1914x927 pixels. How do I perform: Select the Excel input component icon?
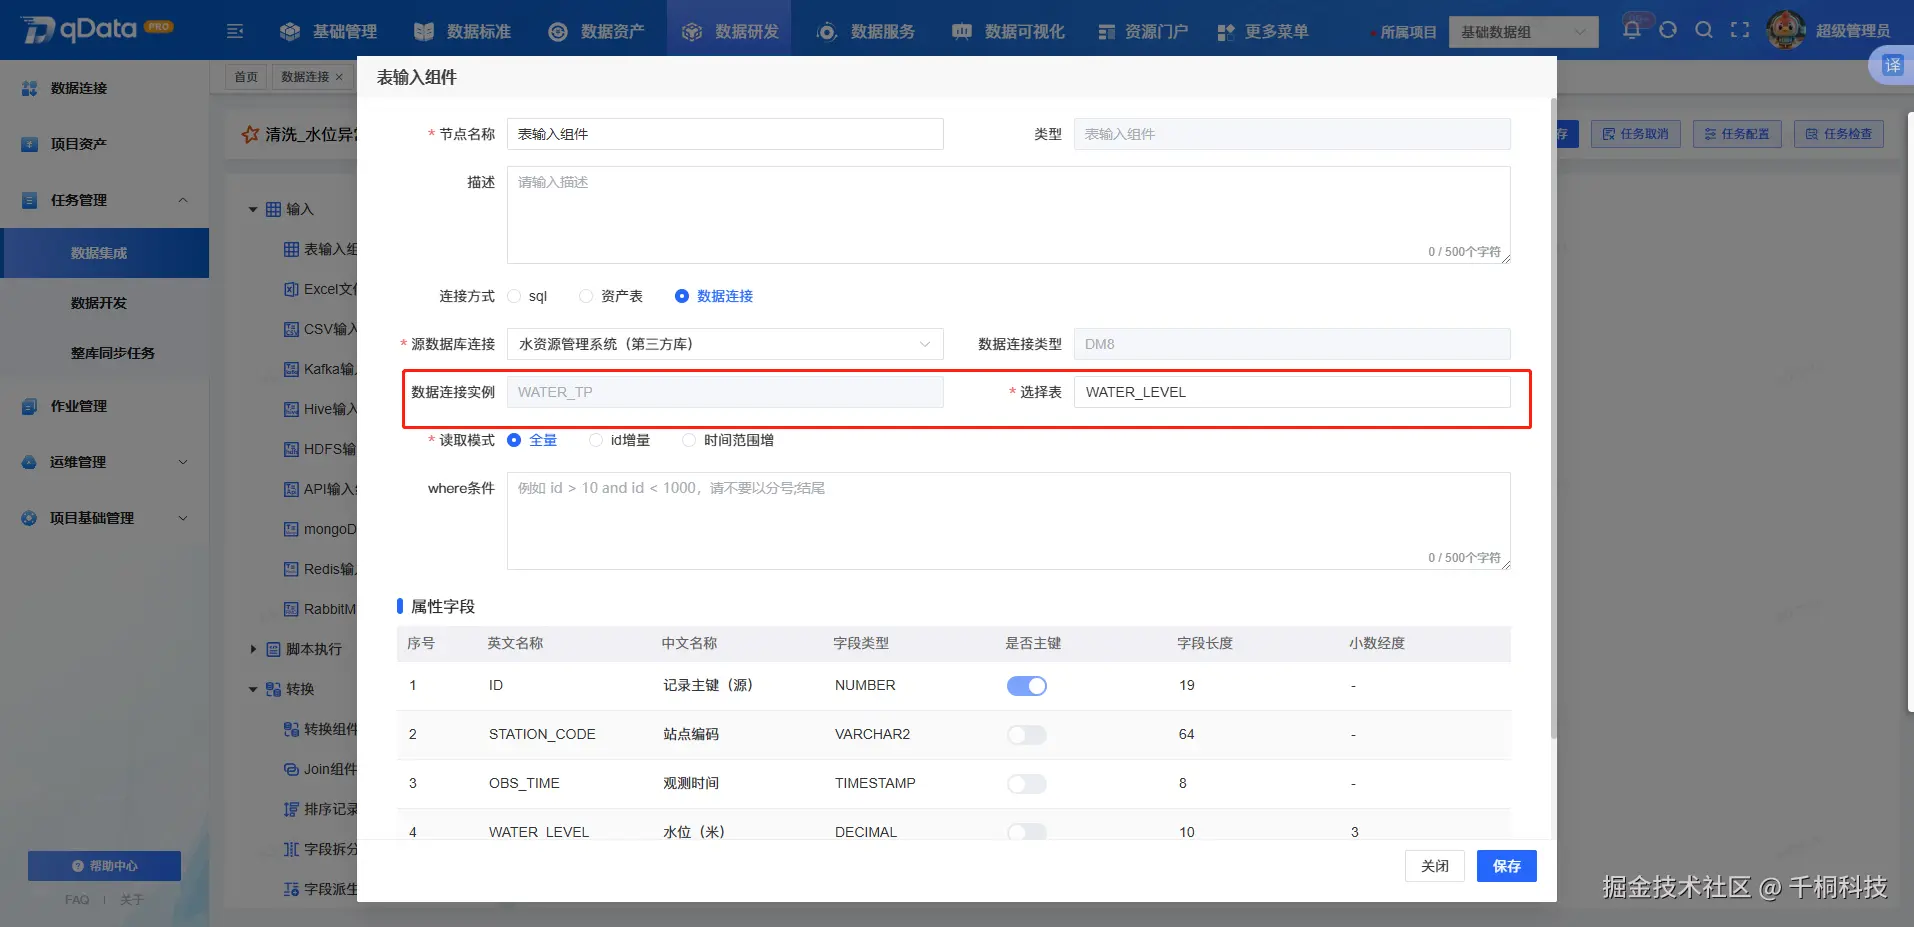[x=291, y=289]
